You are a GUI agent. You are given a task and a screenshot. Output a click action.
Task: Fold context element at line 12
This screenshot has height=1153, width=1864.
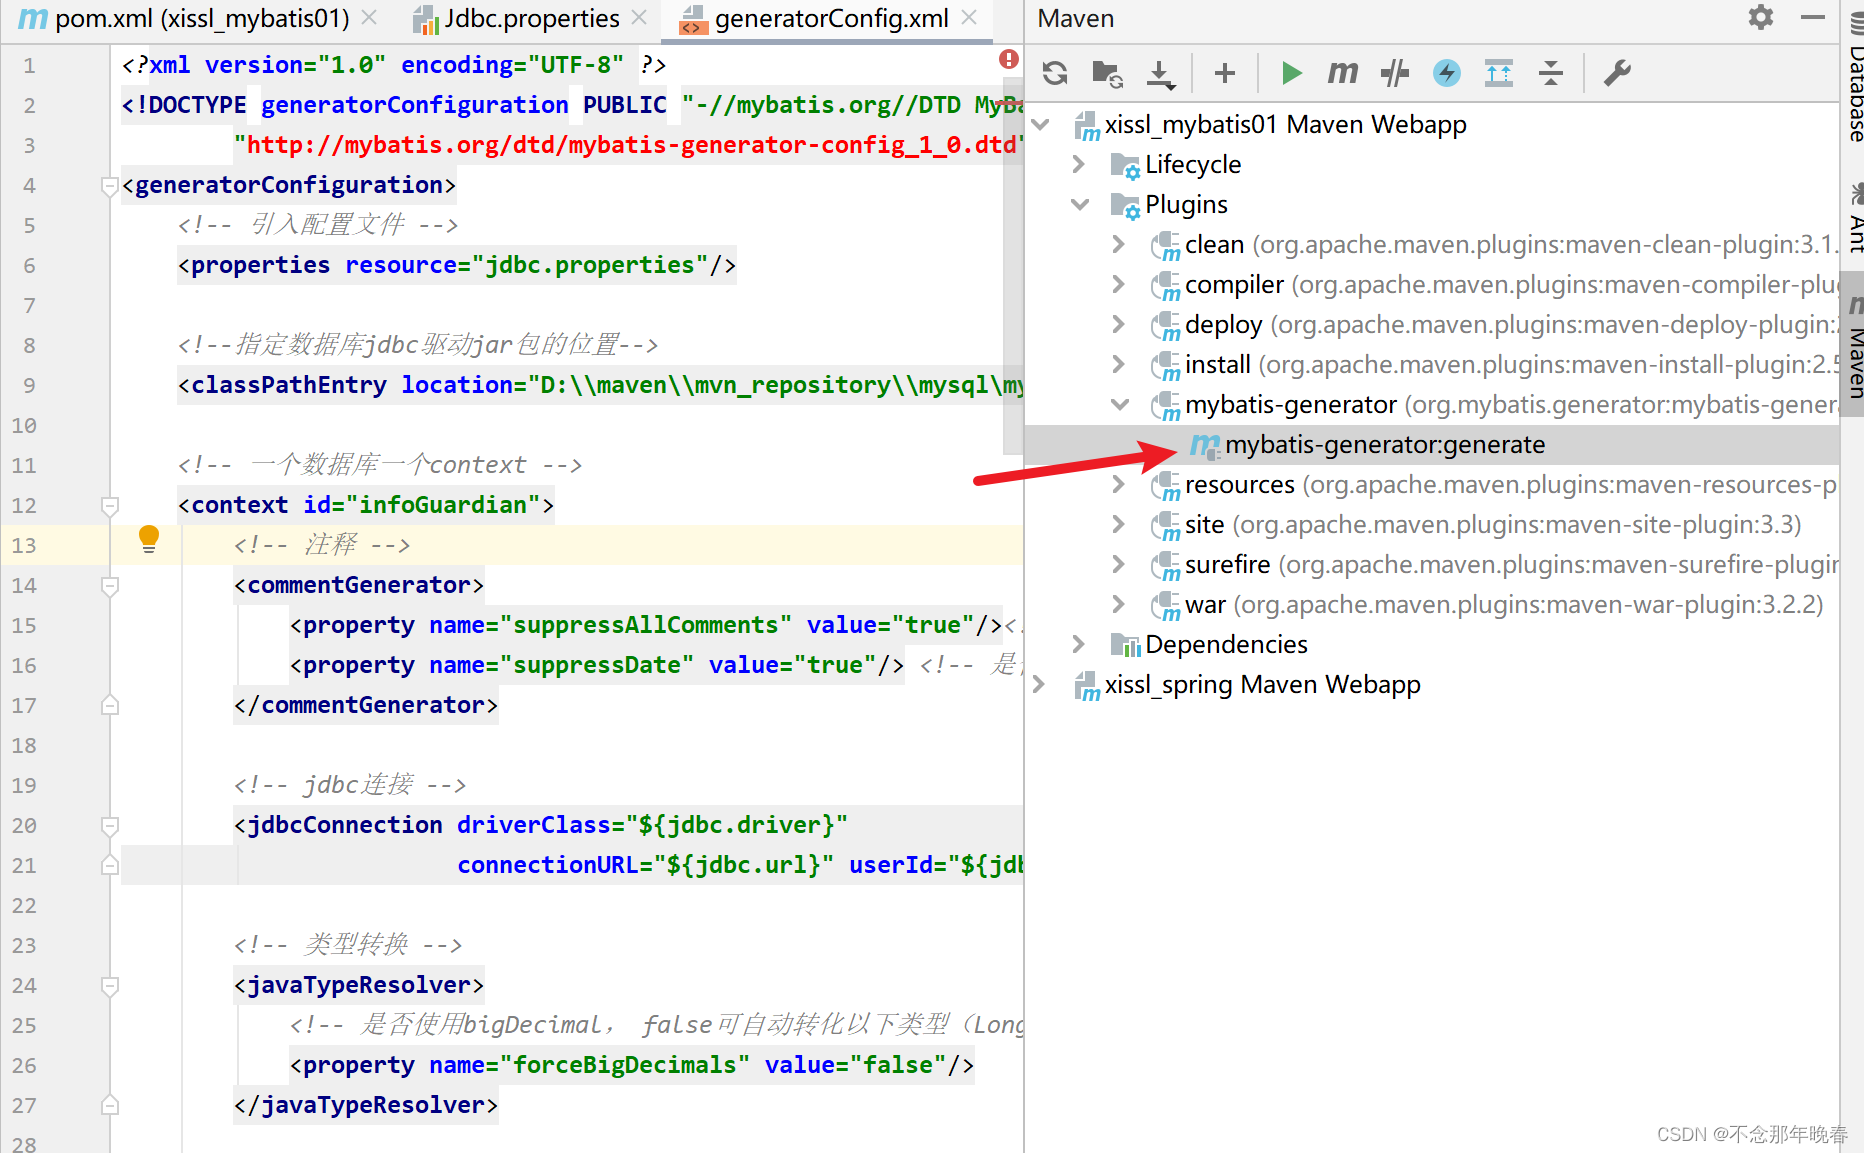[x=110, y=505]
